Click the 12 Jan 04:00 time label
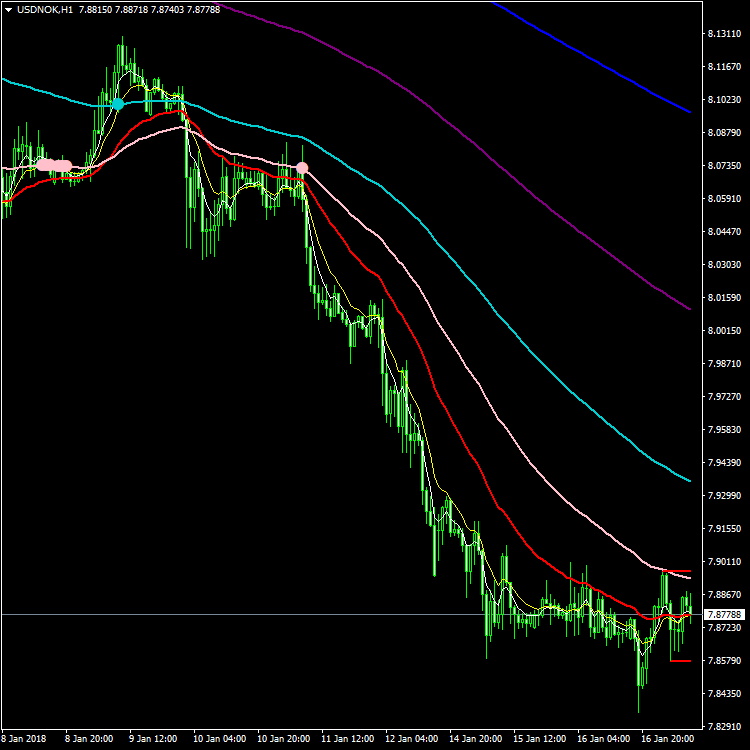This screenshot has height=750, width=750. click(412, 739)
